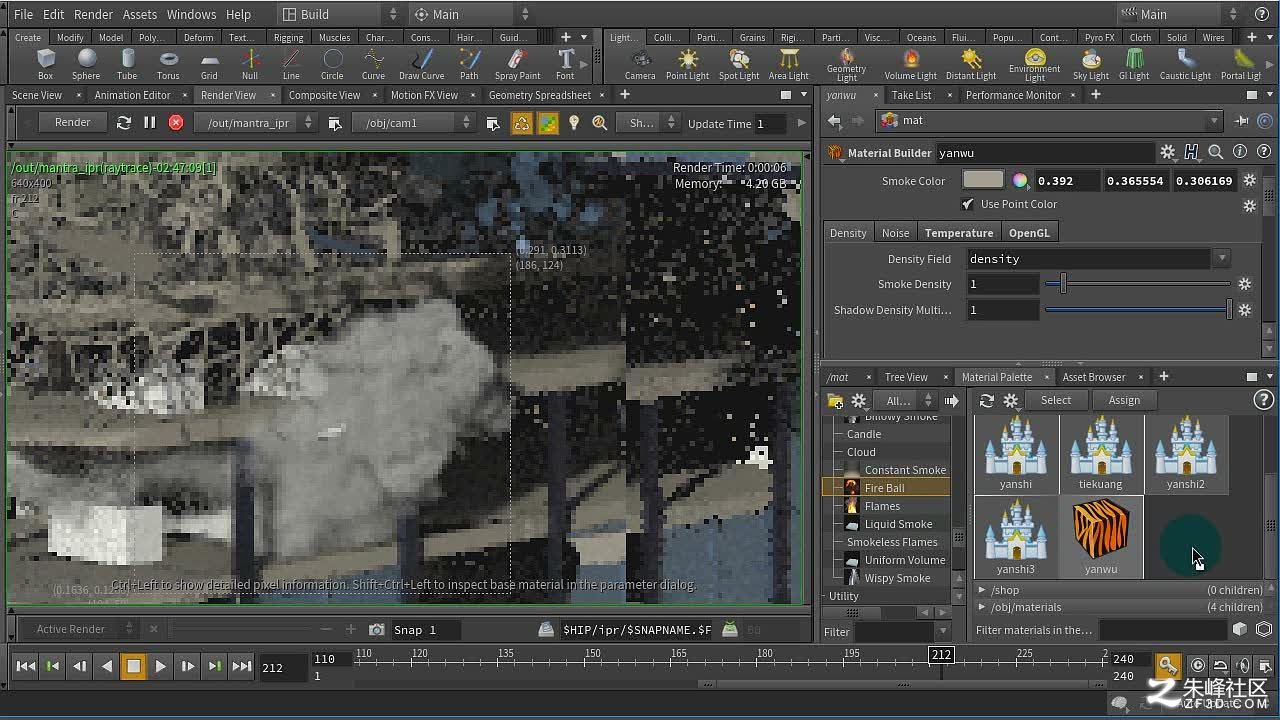Jump to the first frame

[26, 666]
